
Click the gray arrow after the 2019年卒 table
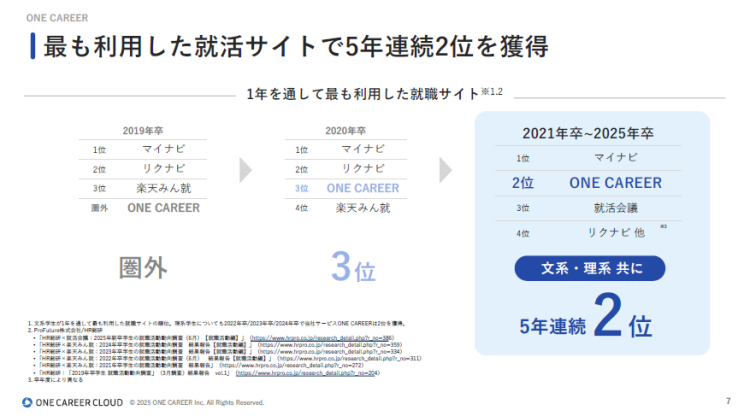(245, 170)
